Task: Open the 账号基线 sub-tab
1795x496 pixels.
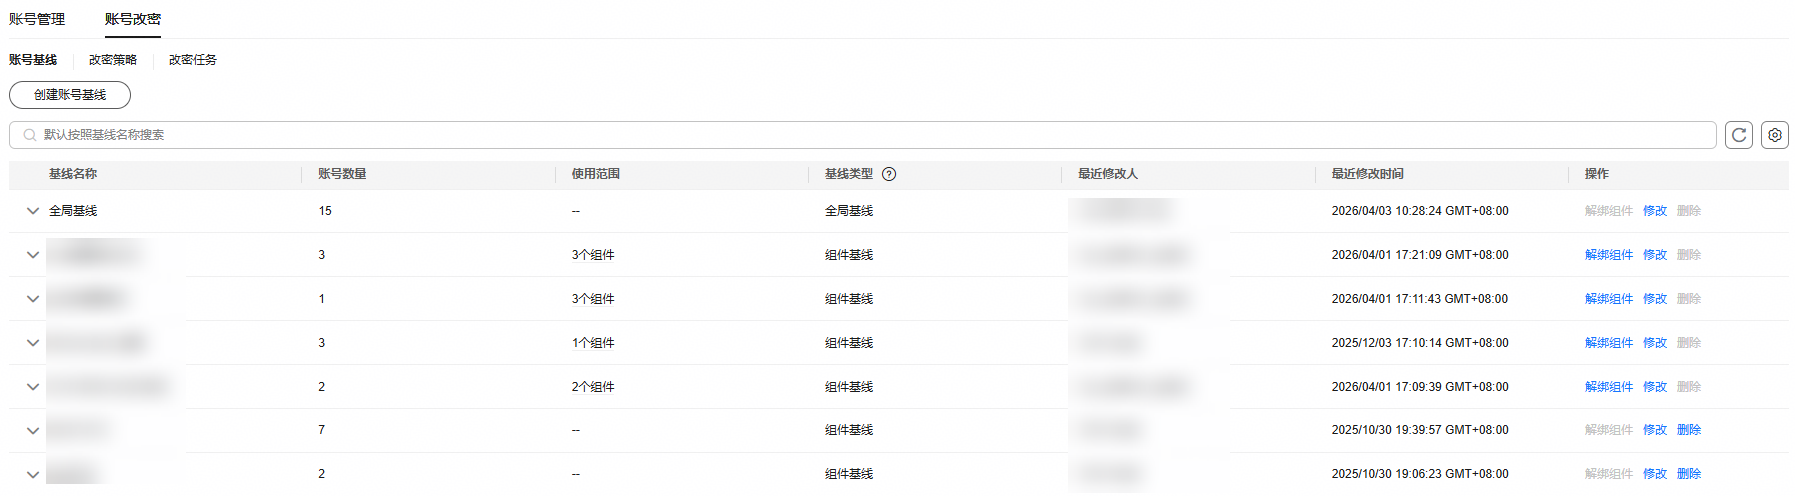Action: click(33, 60)
